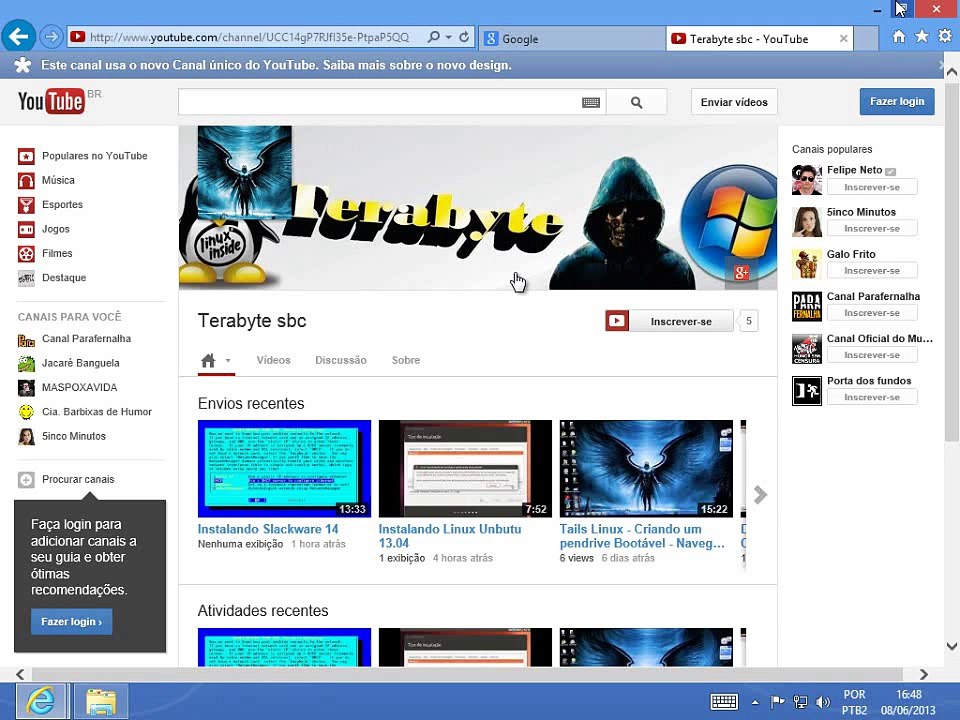Viewport: 960px width, 720px height.
Task: Open the address bar dropdown arrow
Action: click(x=448, y=37)
